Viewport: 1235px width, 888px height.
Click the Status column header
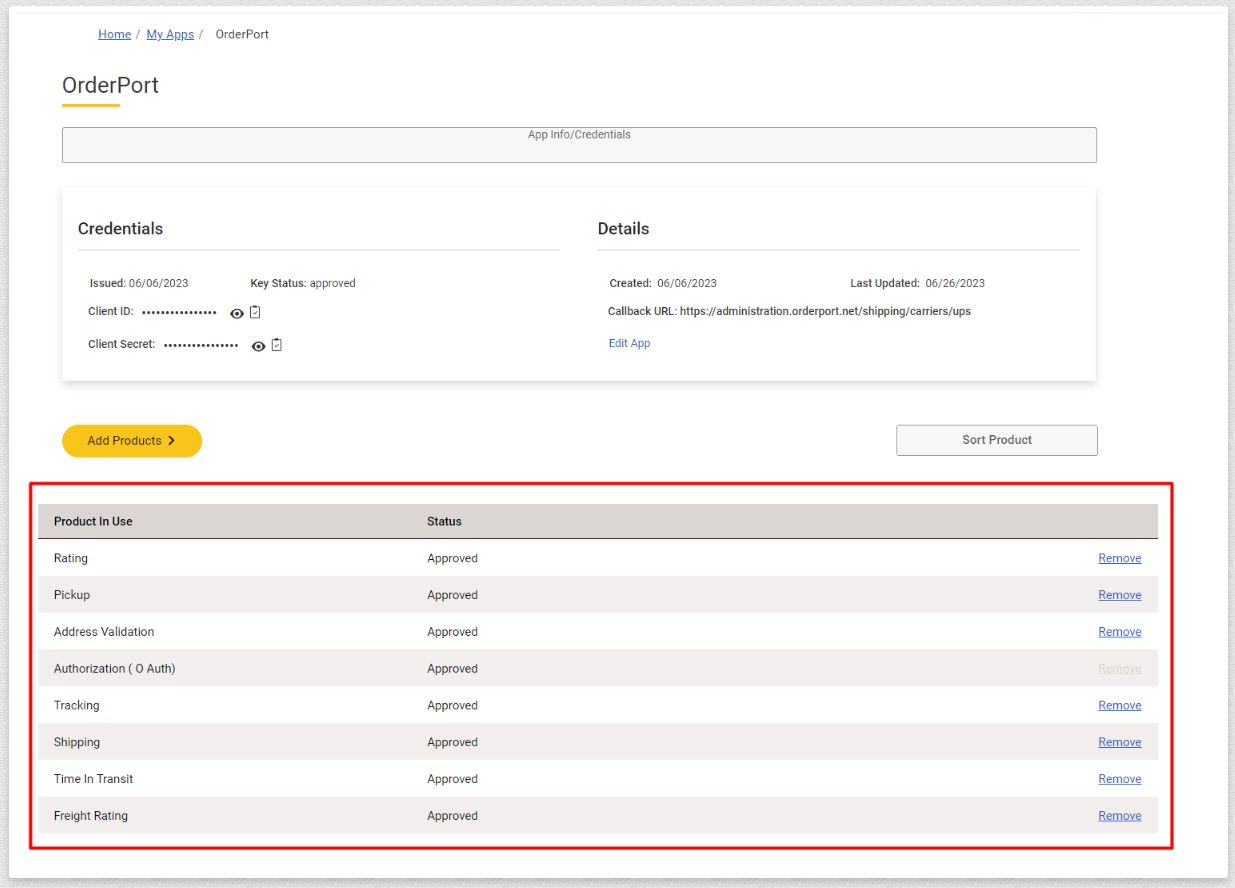[x=444, y=521]
